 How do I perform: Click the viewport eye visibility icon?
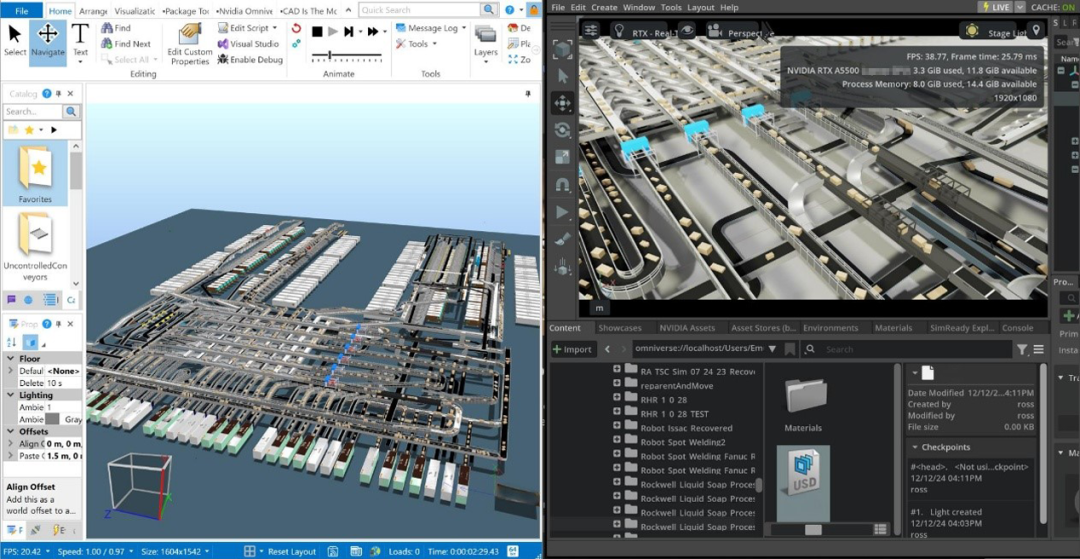688,31
